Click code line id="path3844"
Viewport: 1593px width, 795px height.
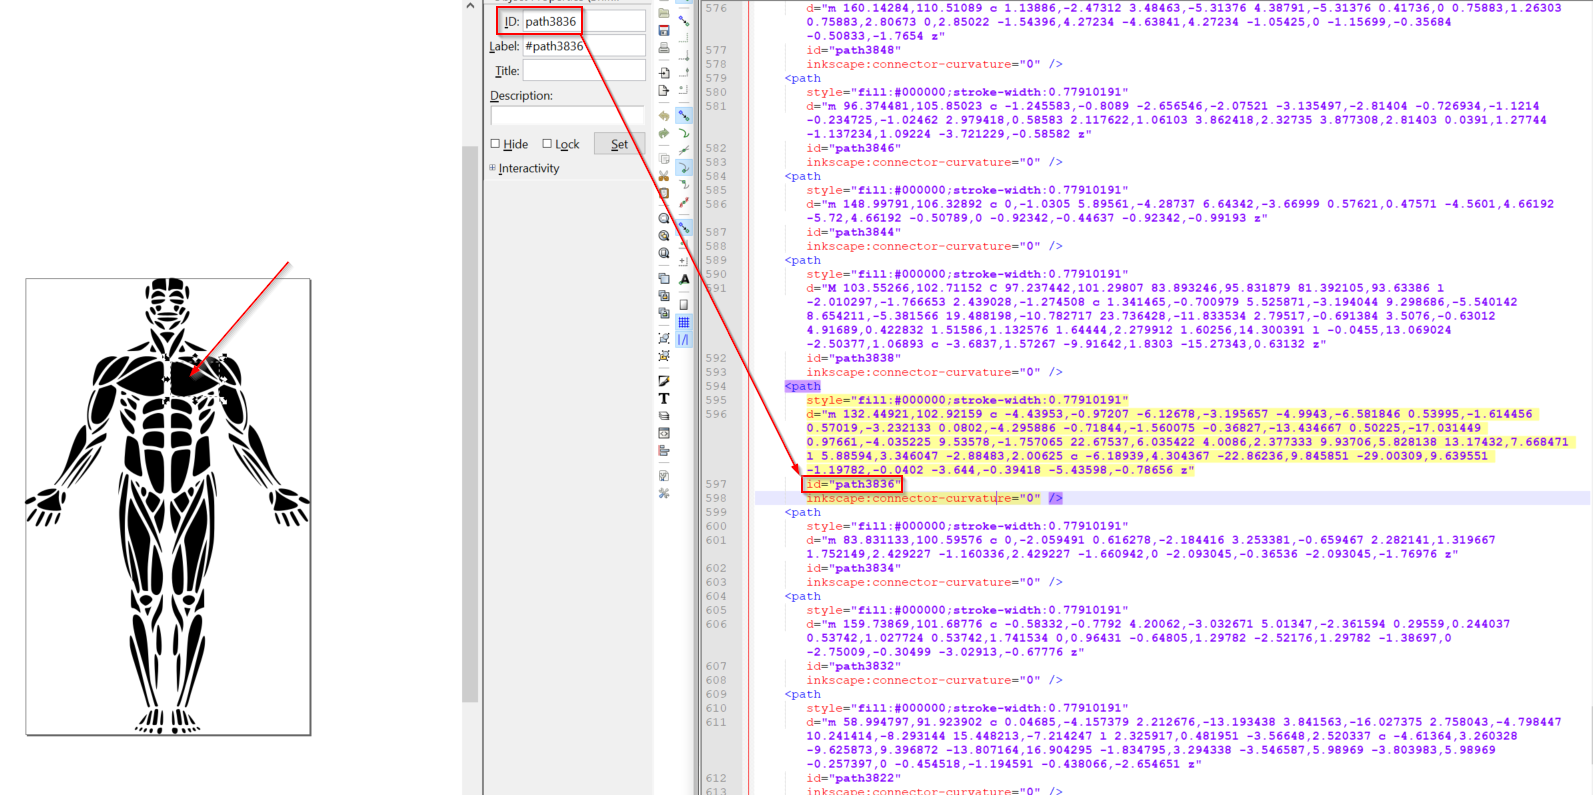(853, 232)
